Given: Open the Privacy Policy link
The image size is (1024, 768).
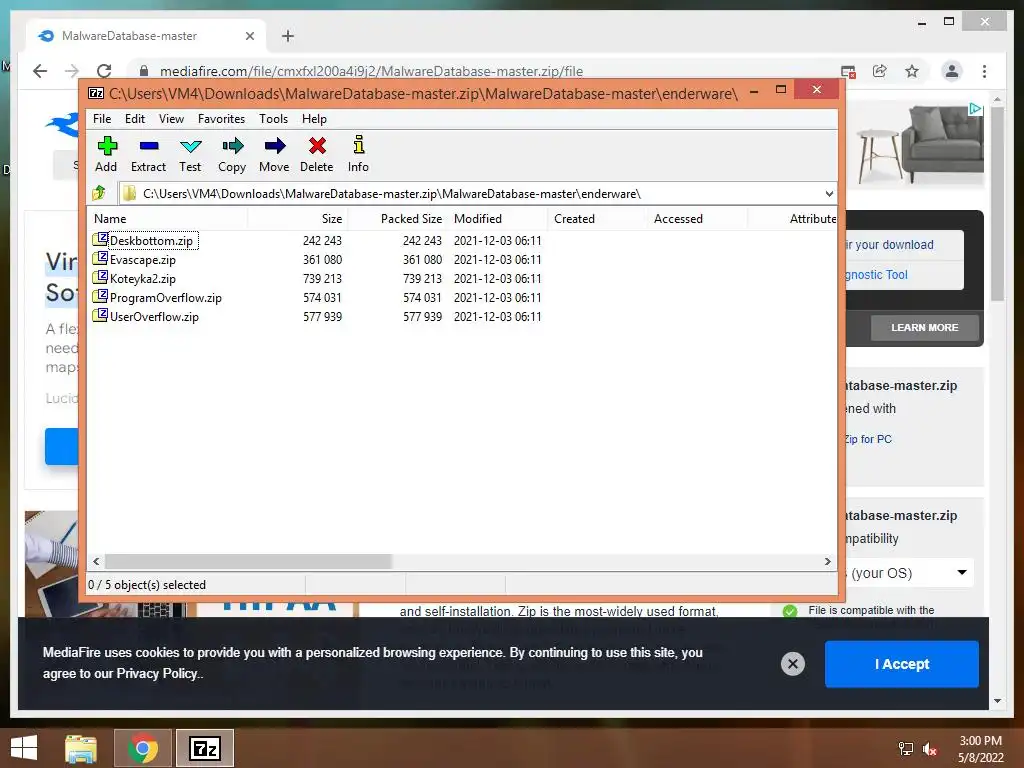Looking at the screenshot, I should click(x=157, y=673).
